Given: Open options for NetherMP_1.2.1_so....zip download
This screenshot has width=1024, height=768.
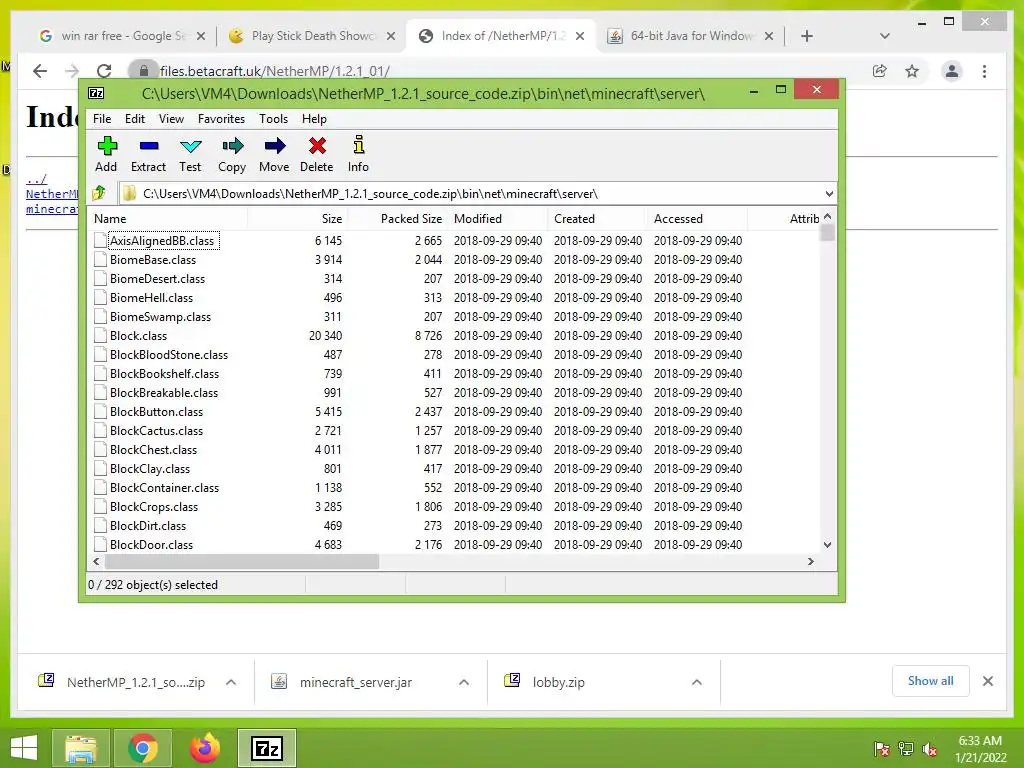Looking at the screenshot, I should pos(231,682).
